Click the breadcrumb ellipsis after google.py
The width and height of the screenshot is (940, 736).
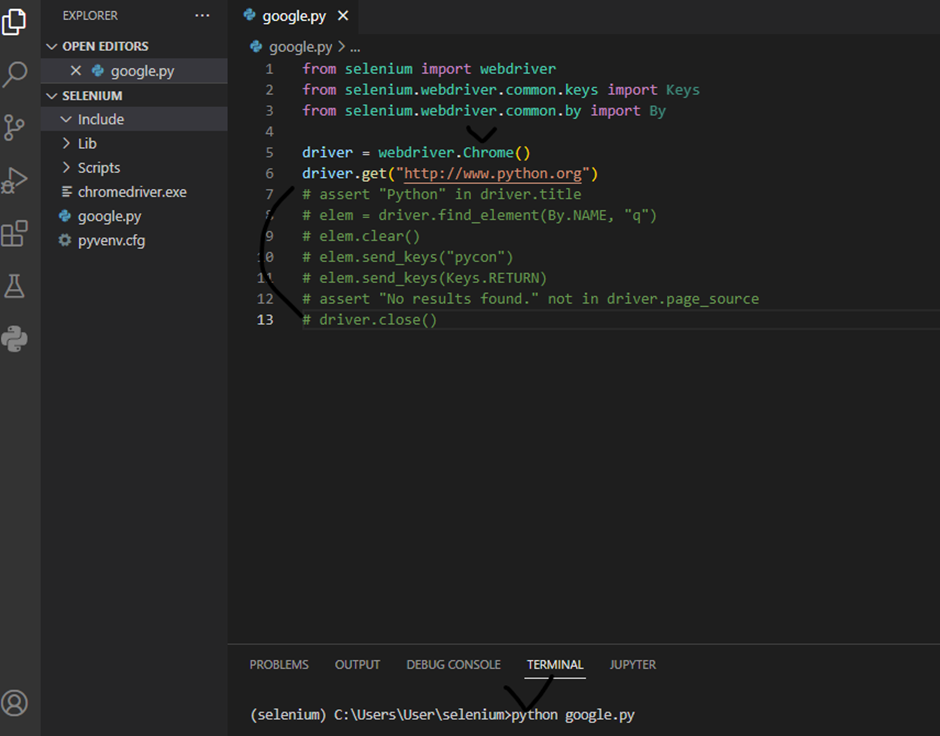click(x=355, y=48)
